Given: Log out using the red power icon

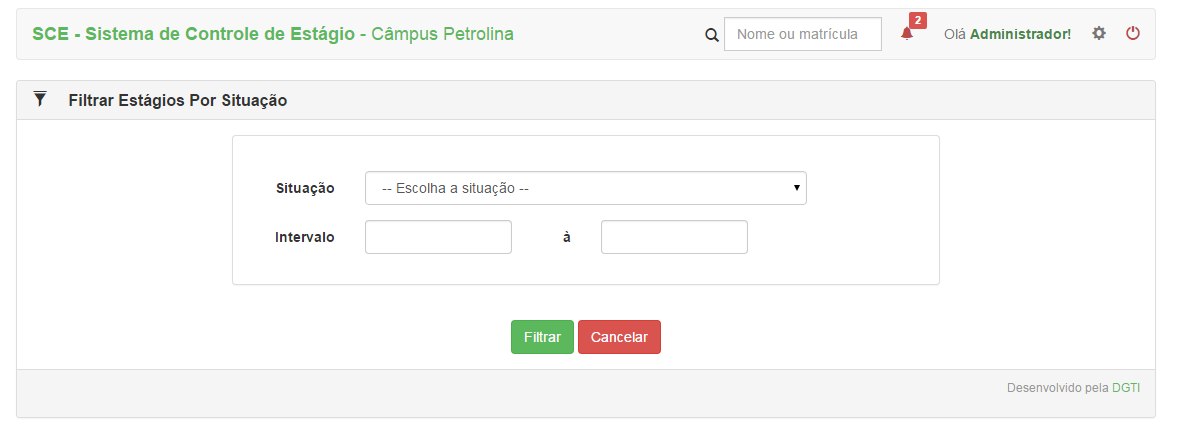Looking at the screenshot, I should coord(1133,33).
